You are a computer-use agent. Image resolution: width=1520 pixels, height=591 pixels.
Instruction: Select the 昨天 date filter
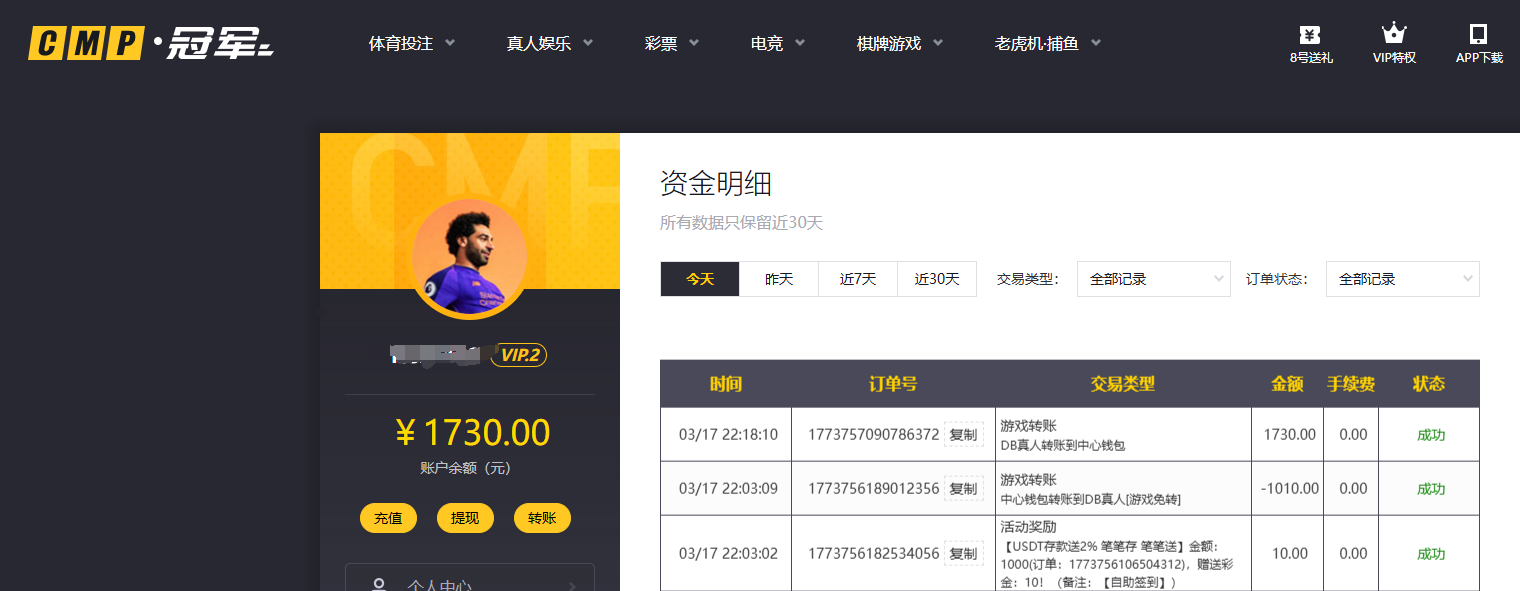tap(777, 279)
